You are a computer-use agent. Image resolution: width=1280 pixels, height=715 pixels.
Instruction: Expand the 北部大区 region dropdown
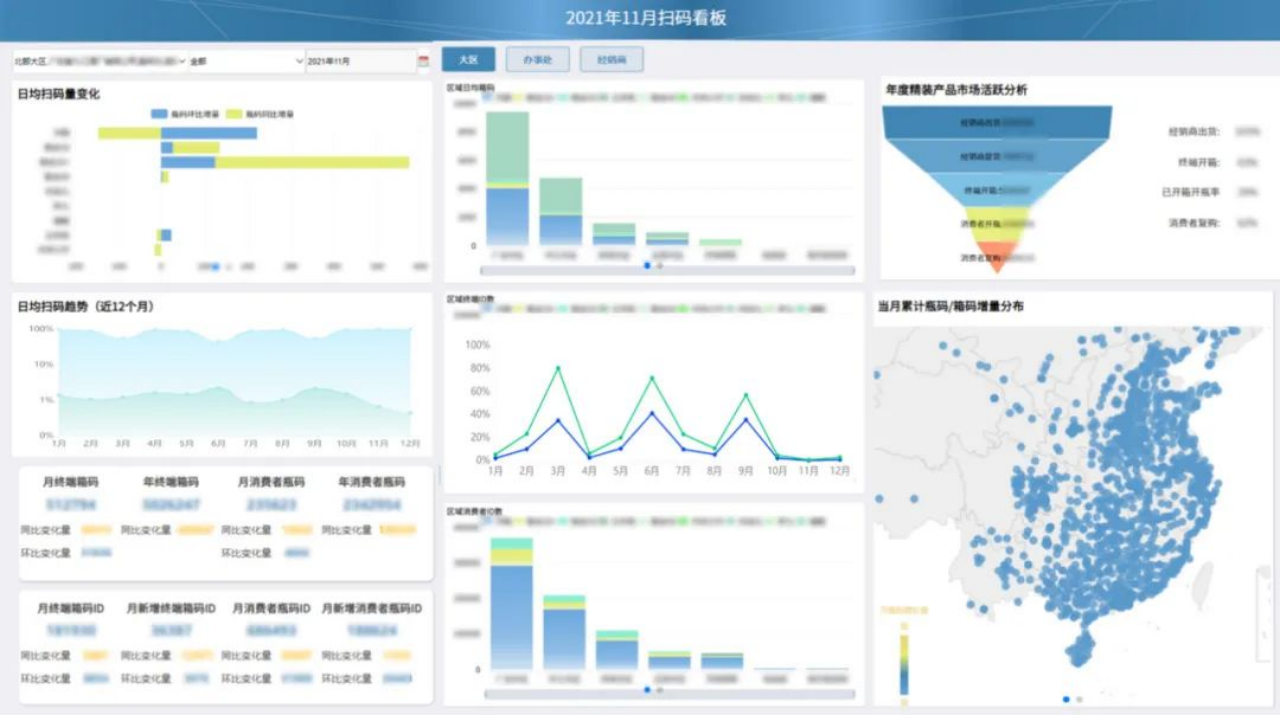pyautogui.click(x=99, y=61)
